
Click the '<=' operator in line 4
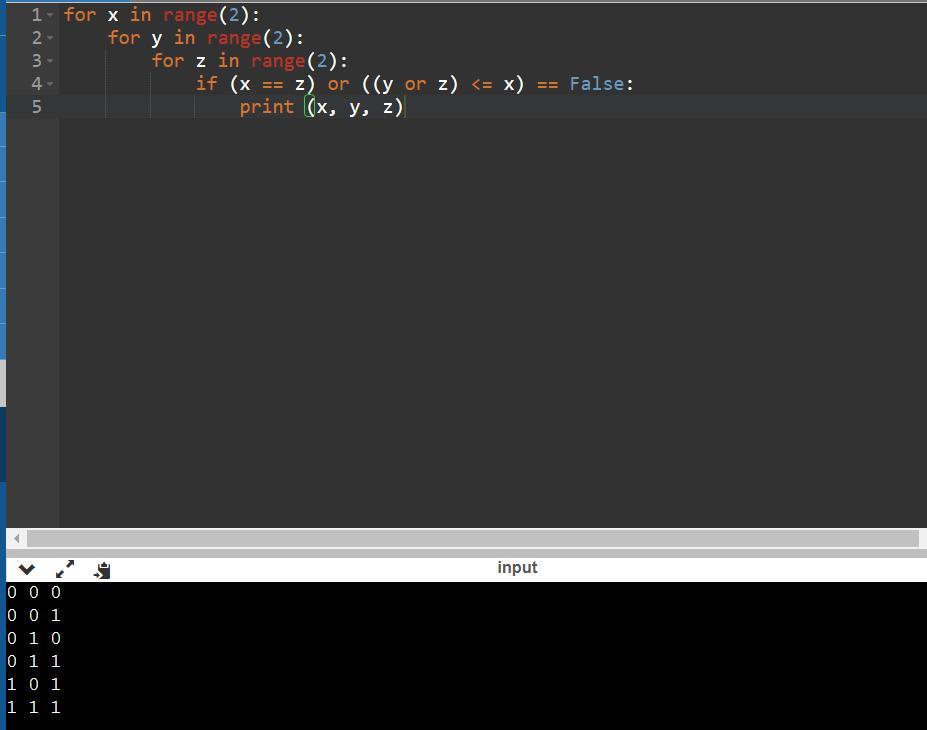[481, 84]
